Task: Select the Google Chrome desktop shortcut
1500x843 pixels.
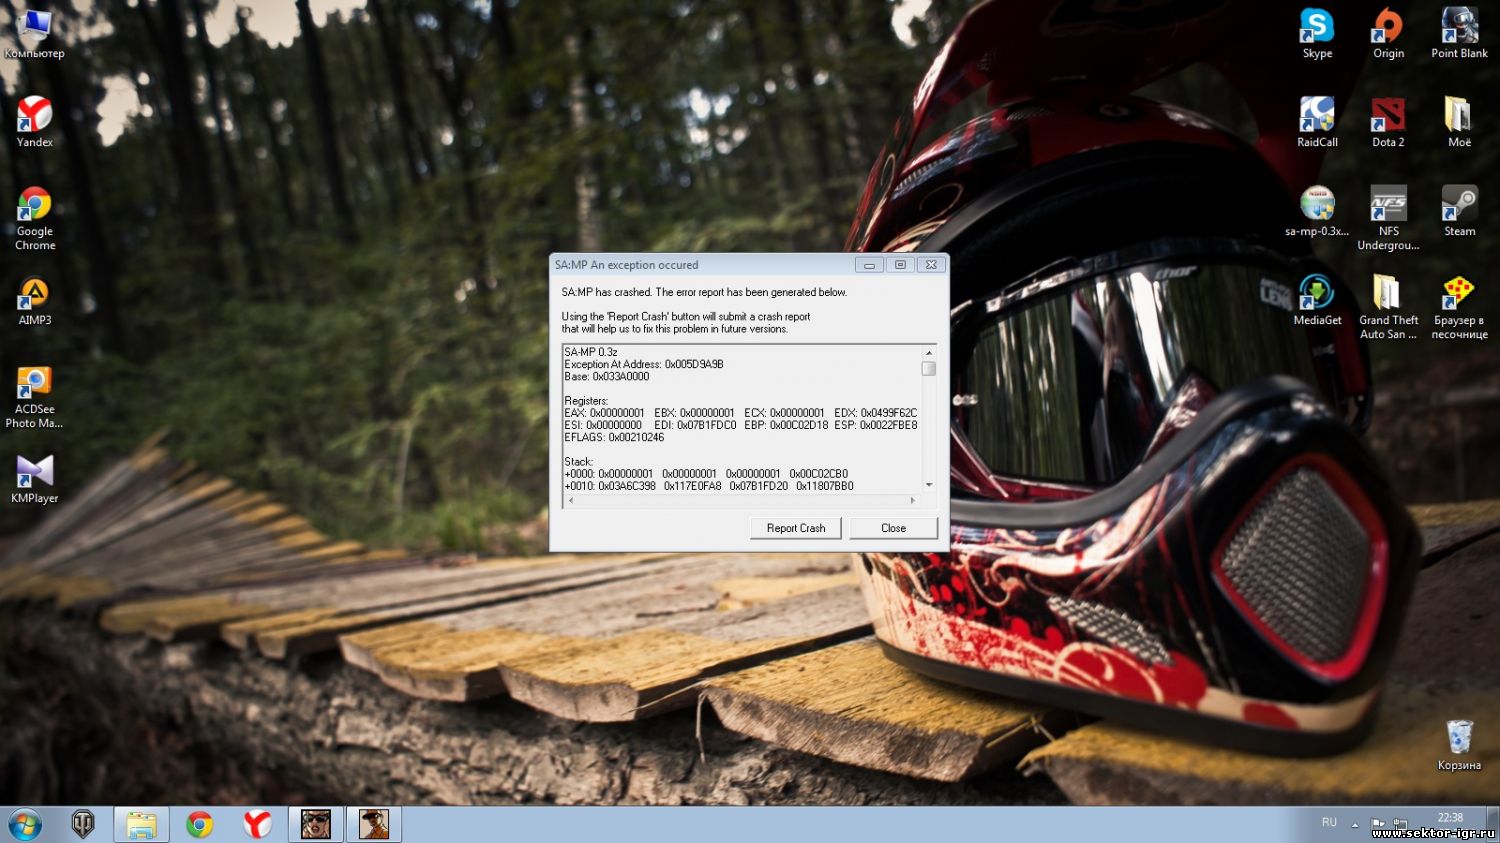Action: [x=35, y=218]
